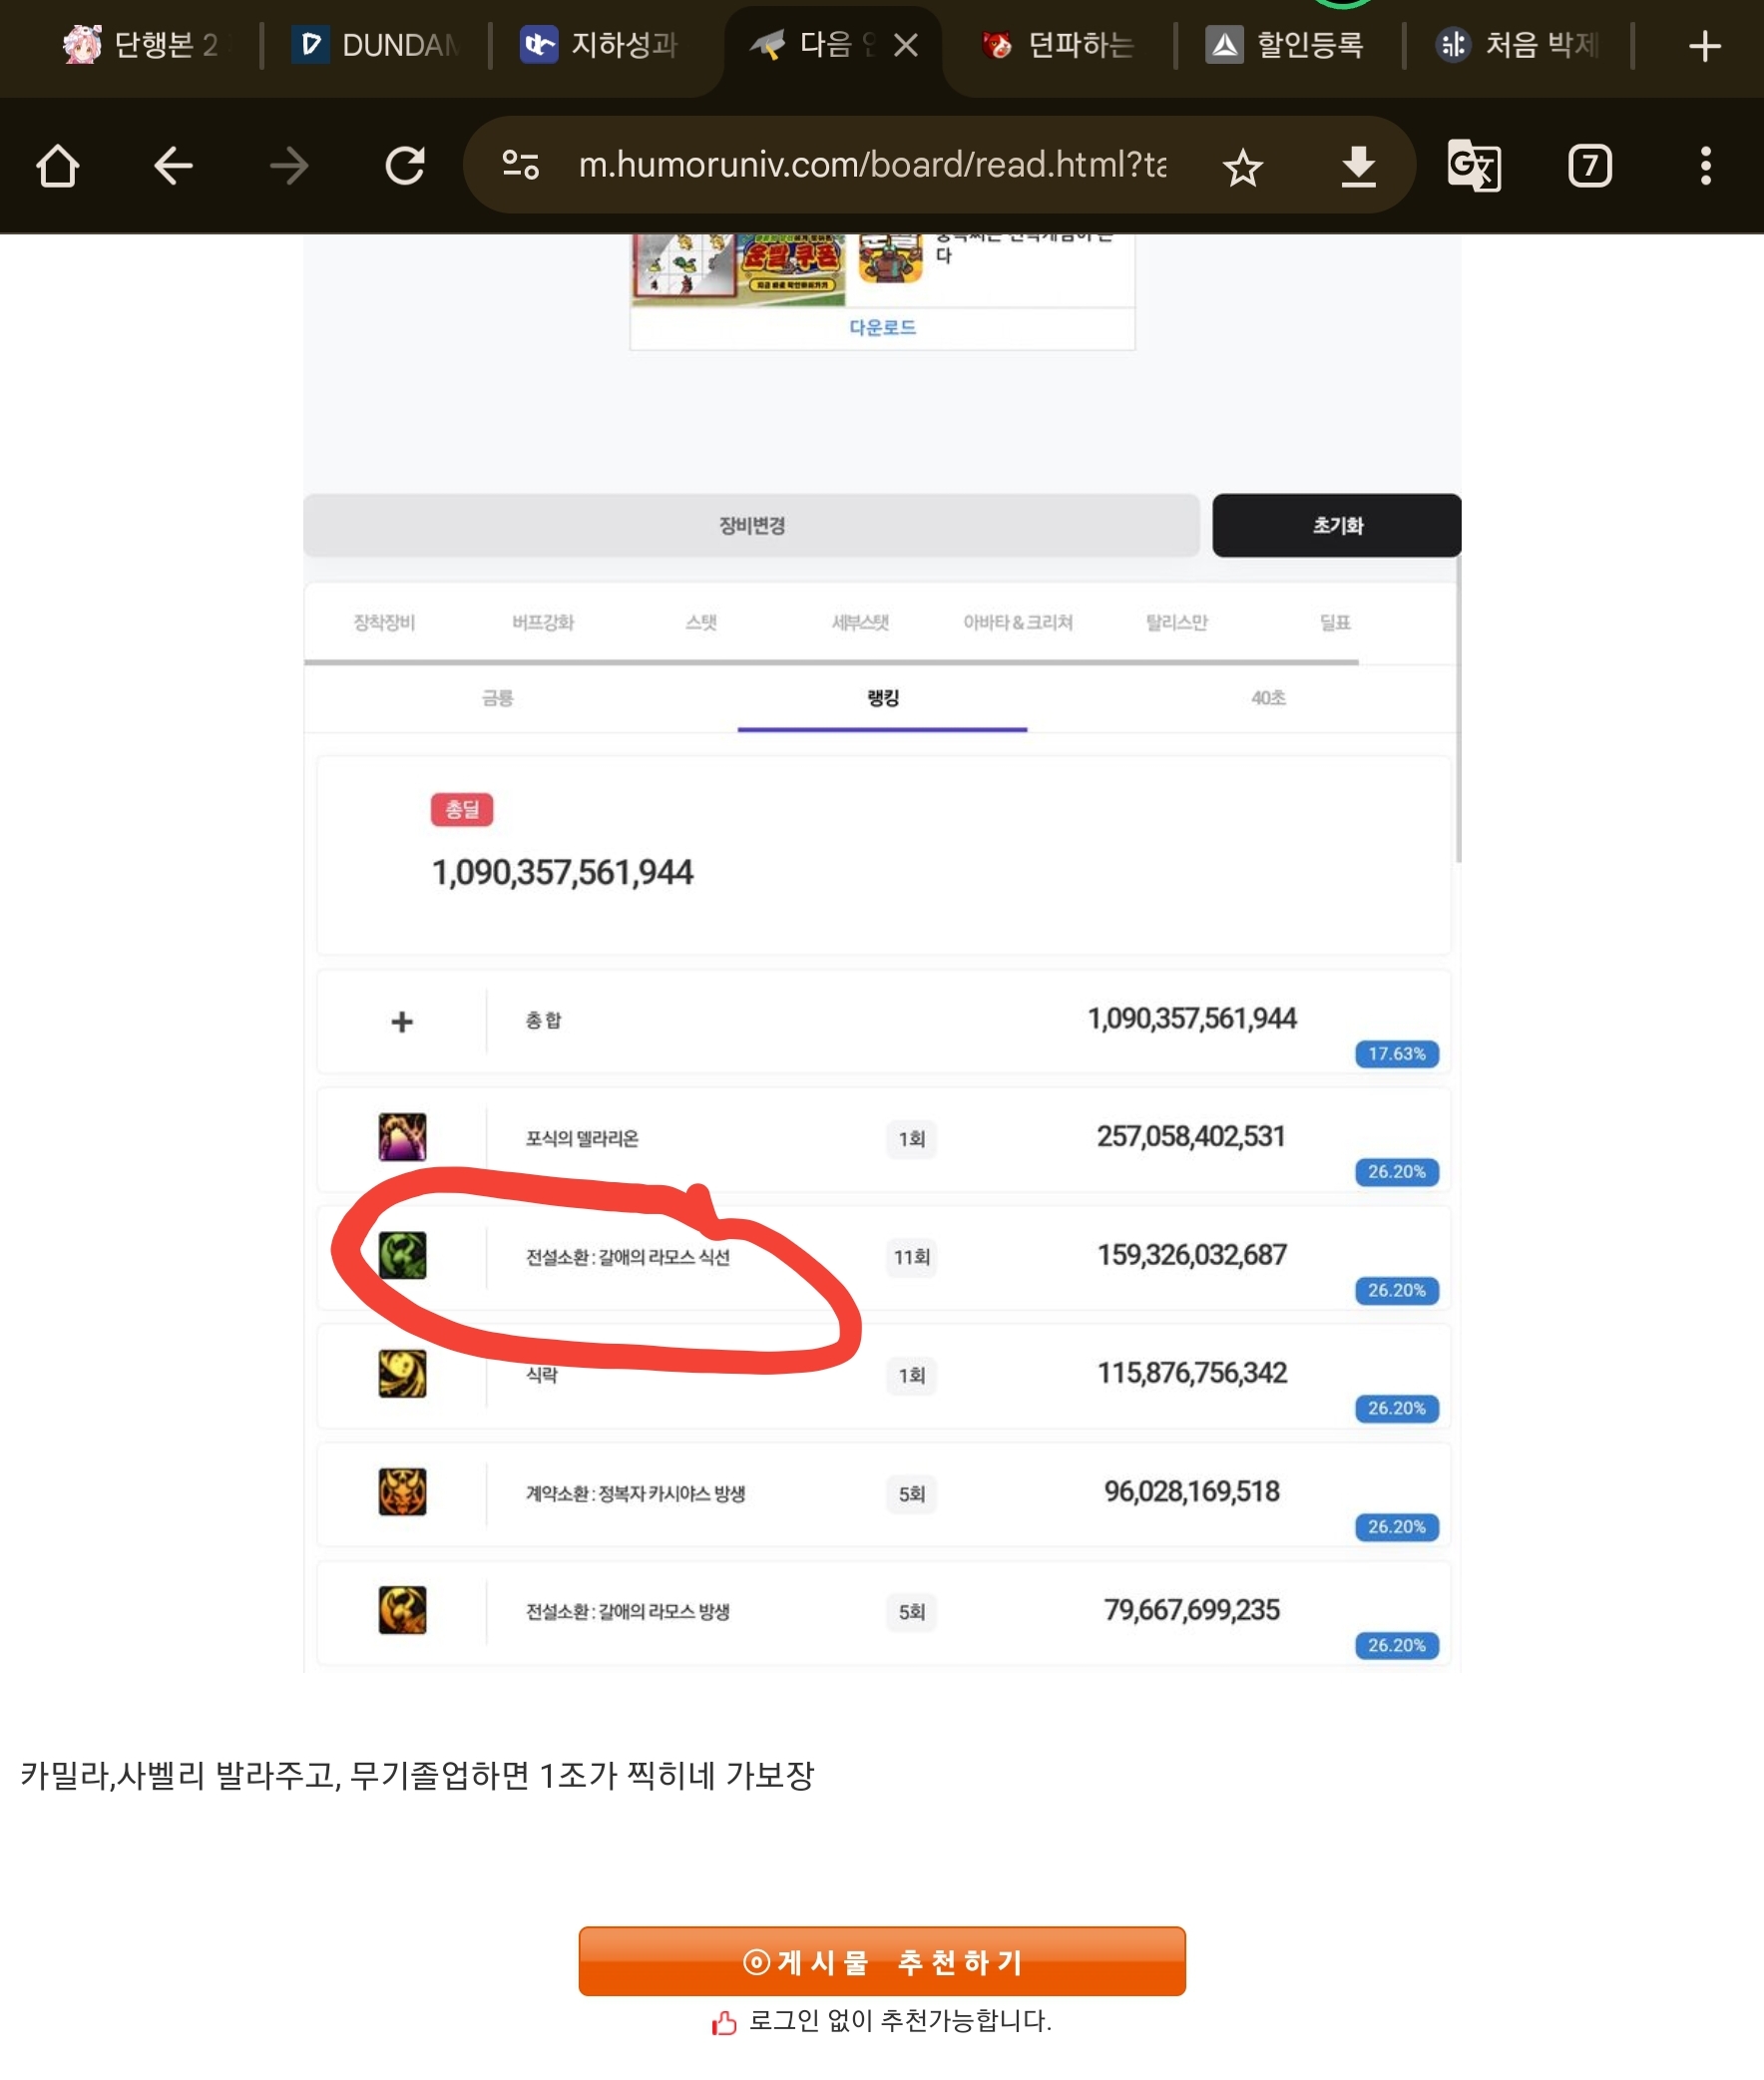Tap the download icon in address bar
The width and height of the screenshot is (1764, 2080).
(1358, 167)
